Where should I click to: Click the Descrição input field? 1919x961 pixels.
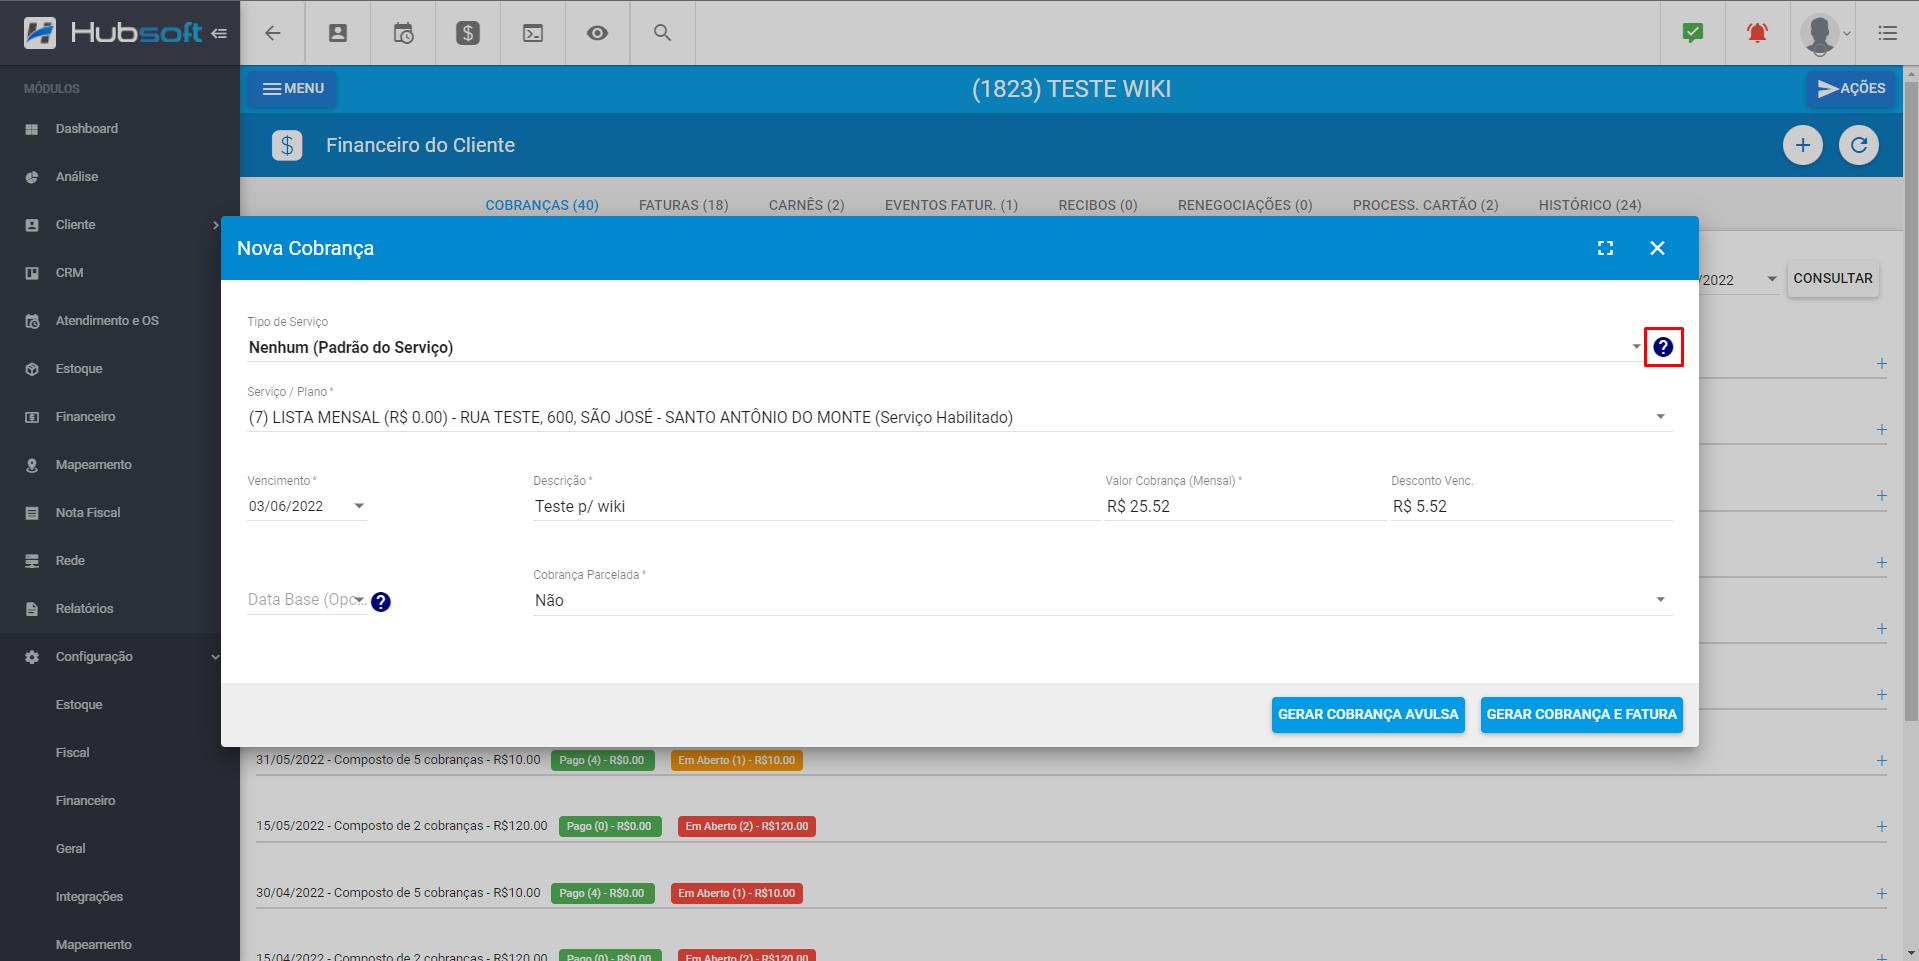(x=816, y=507)
